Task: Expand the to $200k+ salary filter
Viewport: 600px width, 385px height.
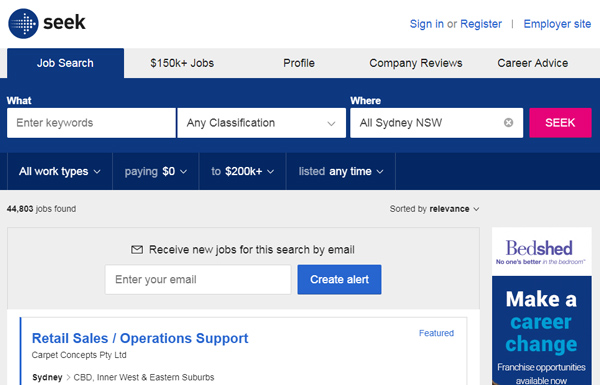Action: pos(243,171)
